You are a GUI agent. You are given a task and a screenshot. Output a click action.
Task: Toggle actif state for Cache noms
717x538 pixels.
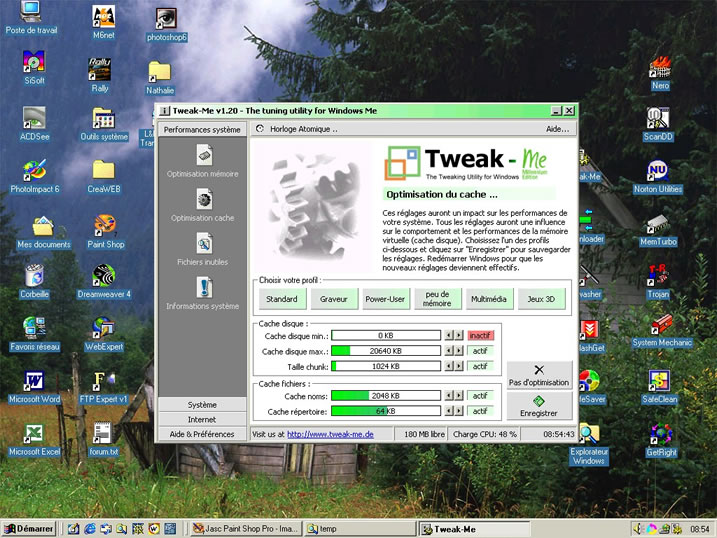(x=480, y=396)
